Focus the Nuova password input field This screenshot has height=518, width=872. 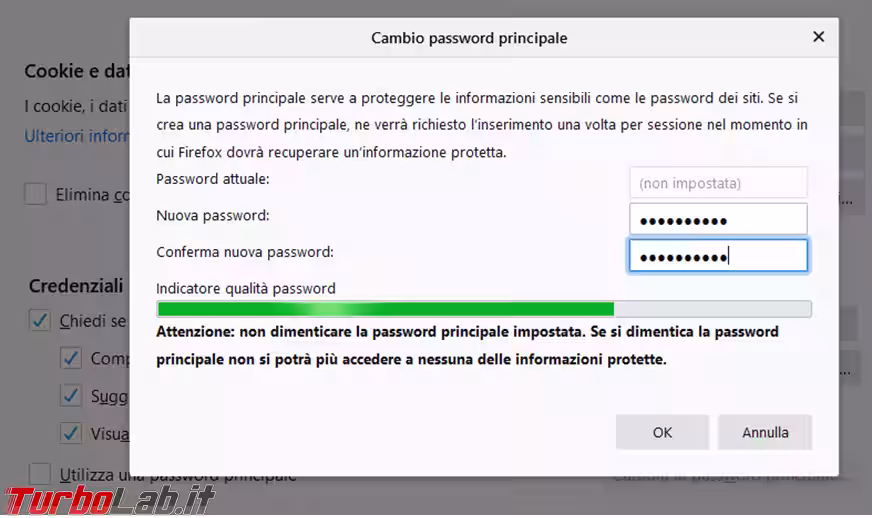coord(717,219)
